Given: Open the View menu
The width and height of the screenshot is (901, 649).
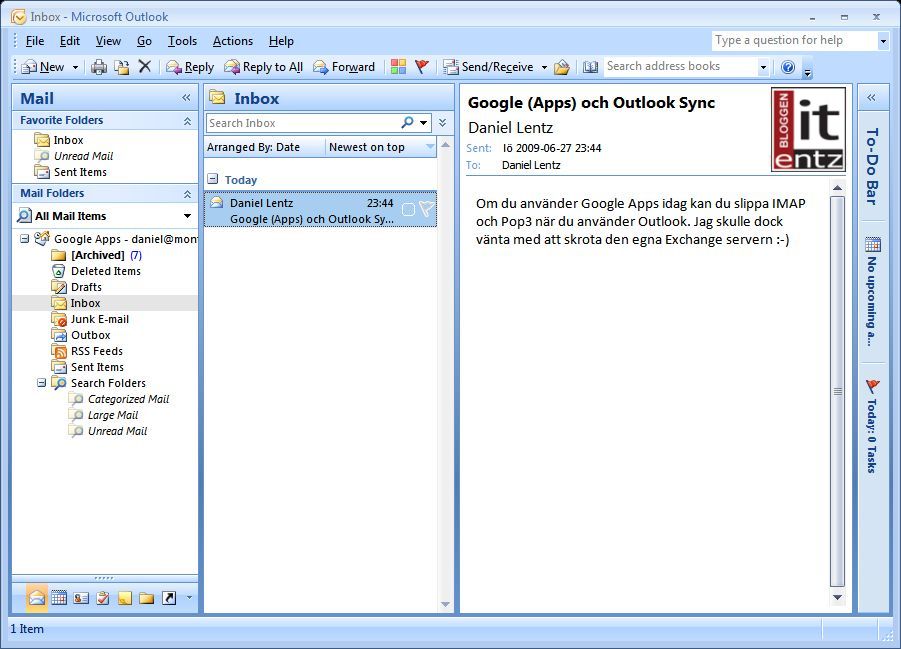Looking at the screenshot, I should [108, 41].
